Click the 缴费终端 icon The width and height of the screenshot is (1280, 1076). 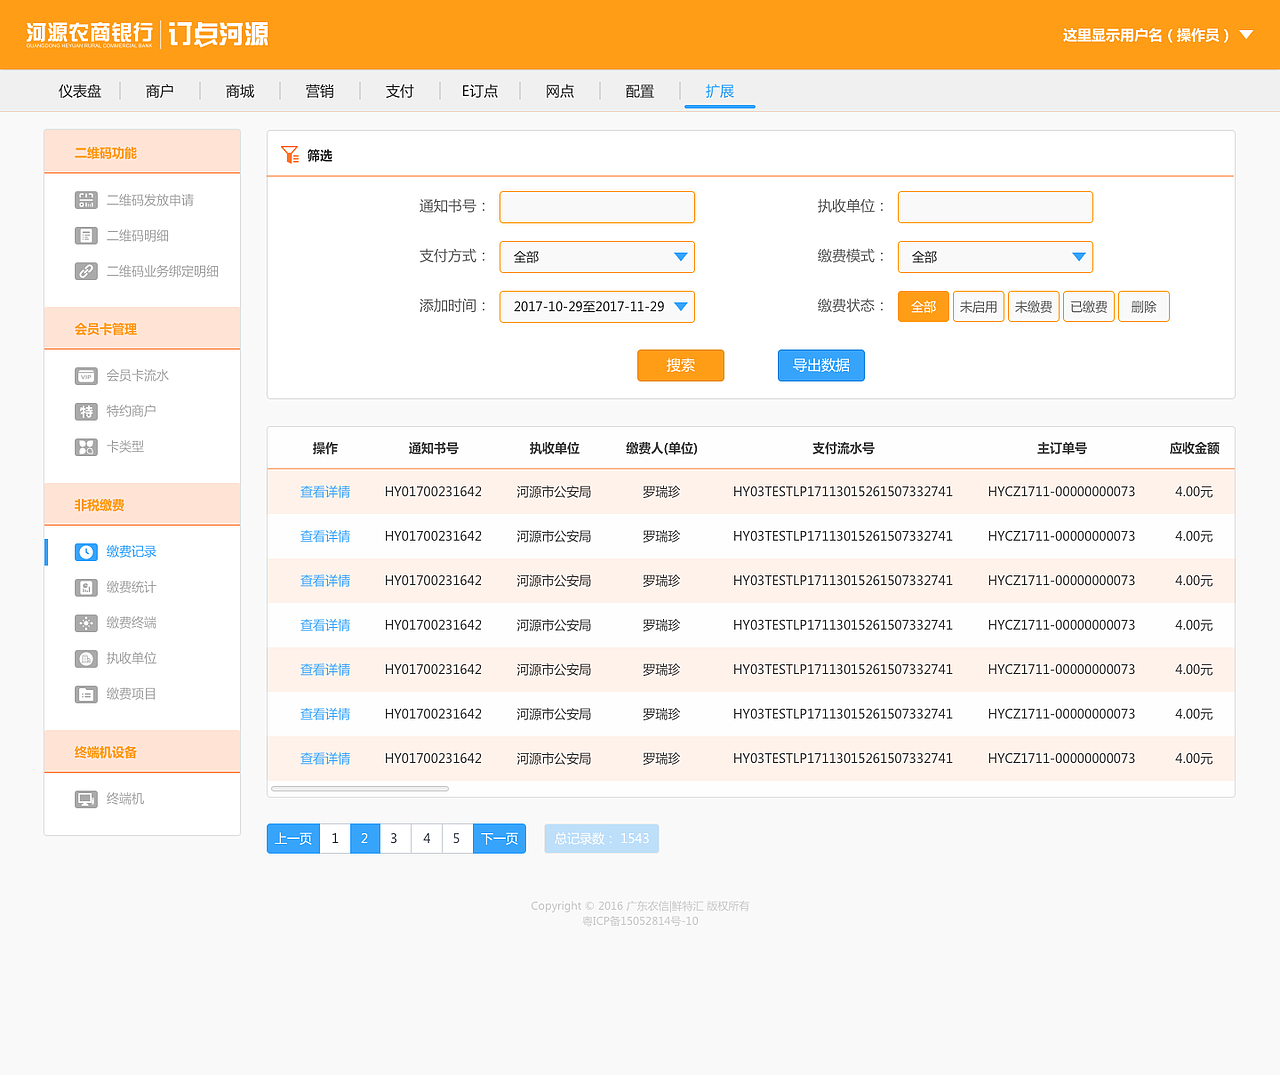click(x=86, y=623)
